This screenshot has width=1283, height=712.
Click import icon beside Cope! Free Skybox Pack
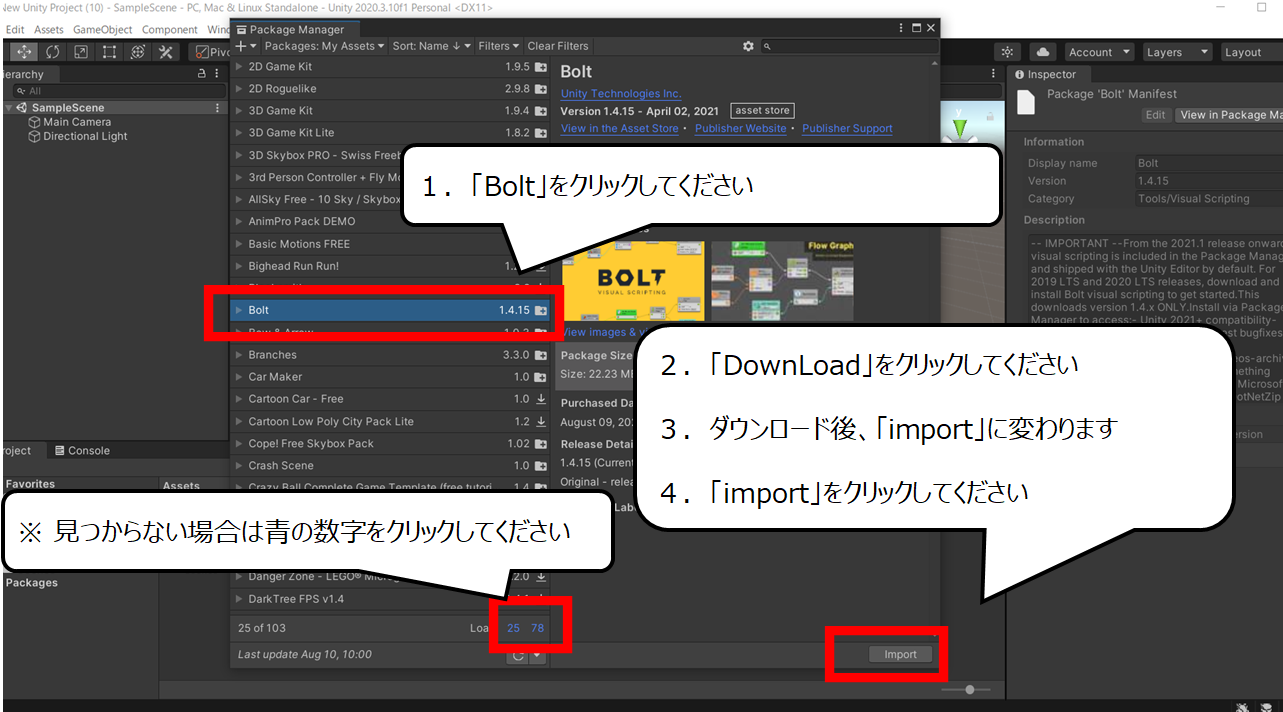[x=541, y=443]
